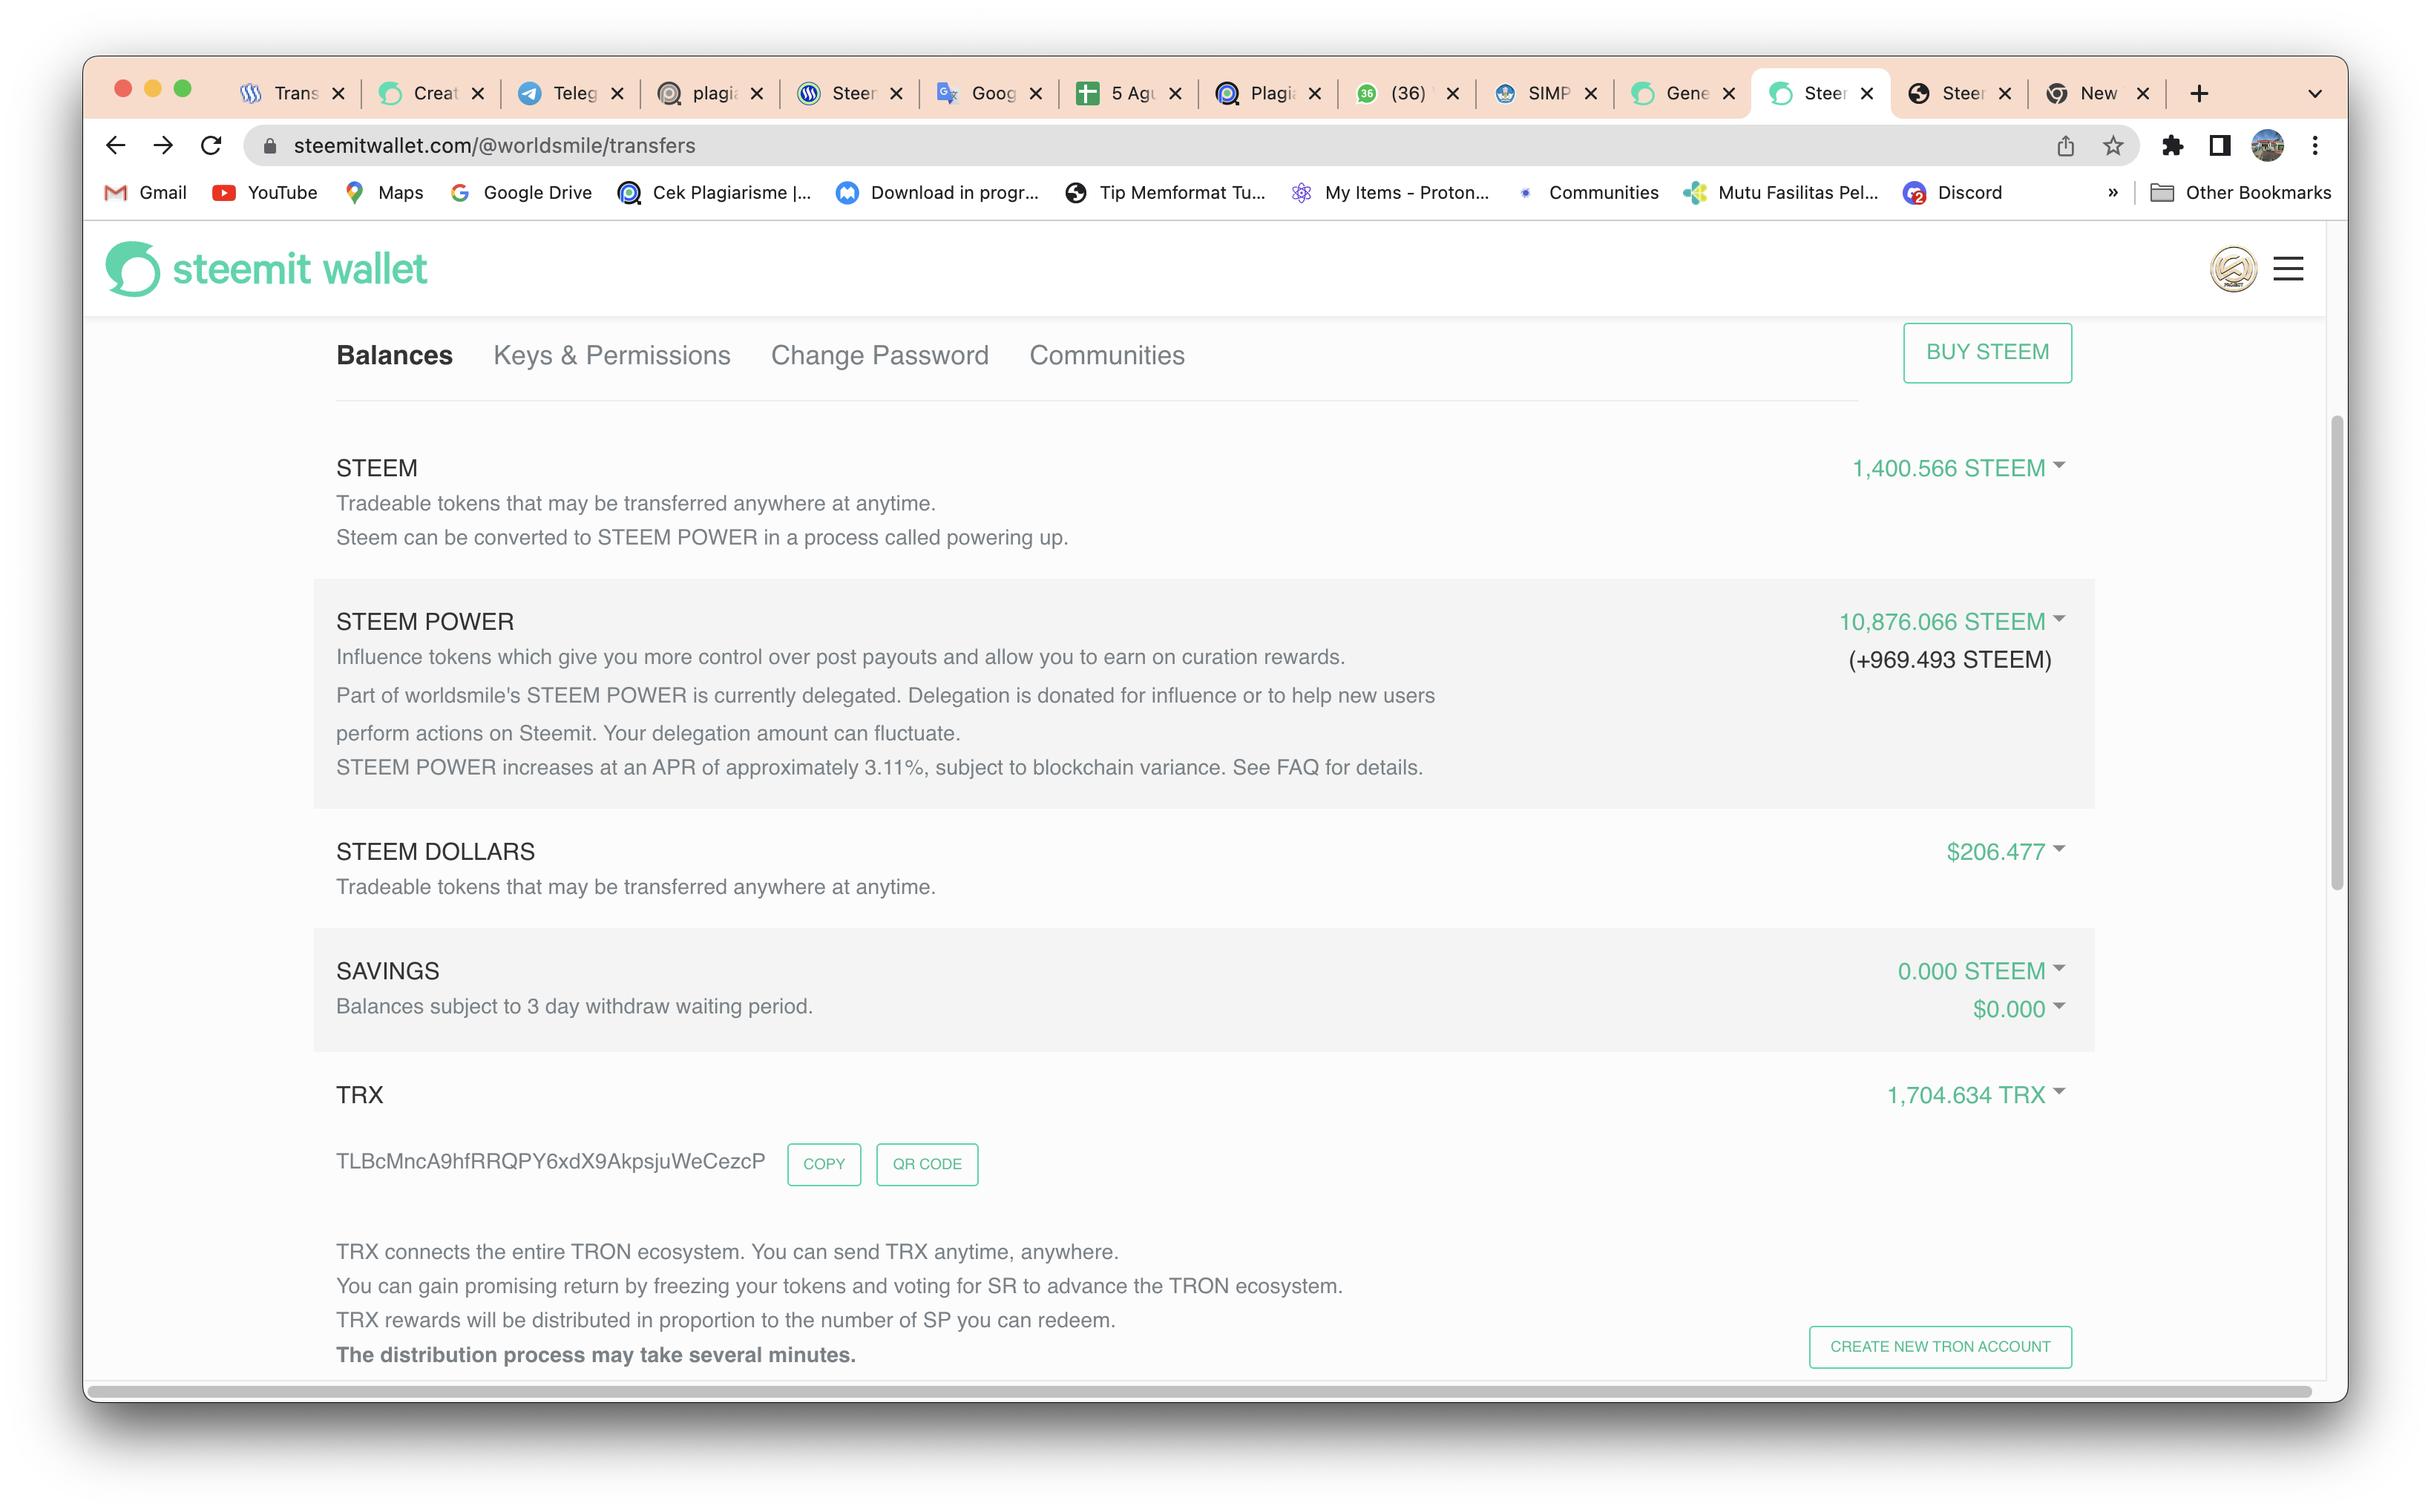The height and width of the screenshot is (1512, 2431).
Task: Select the Balances tab
Action: tap(394, 355)
